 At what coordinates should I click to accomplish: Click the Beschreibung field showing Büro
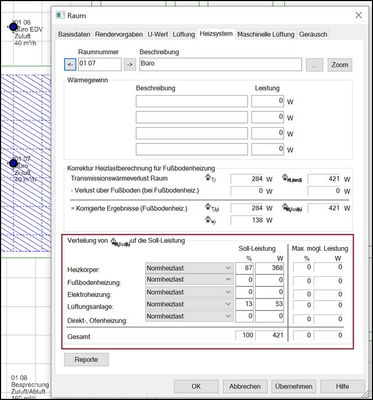(x=221, y=64)
